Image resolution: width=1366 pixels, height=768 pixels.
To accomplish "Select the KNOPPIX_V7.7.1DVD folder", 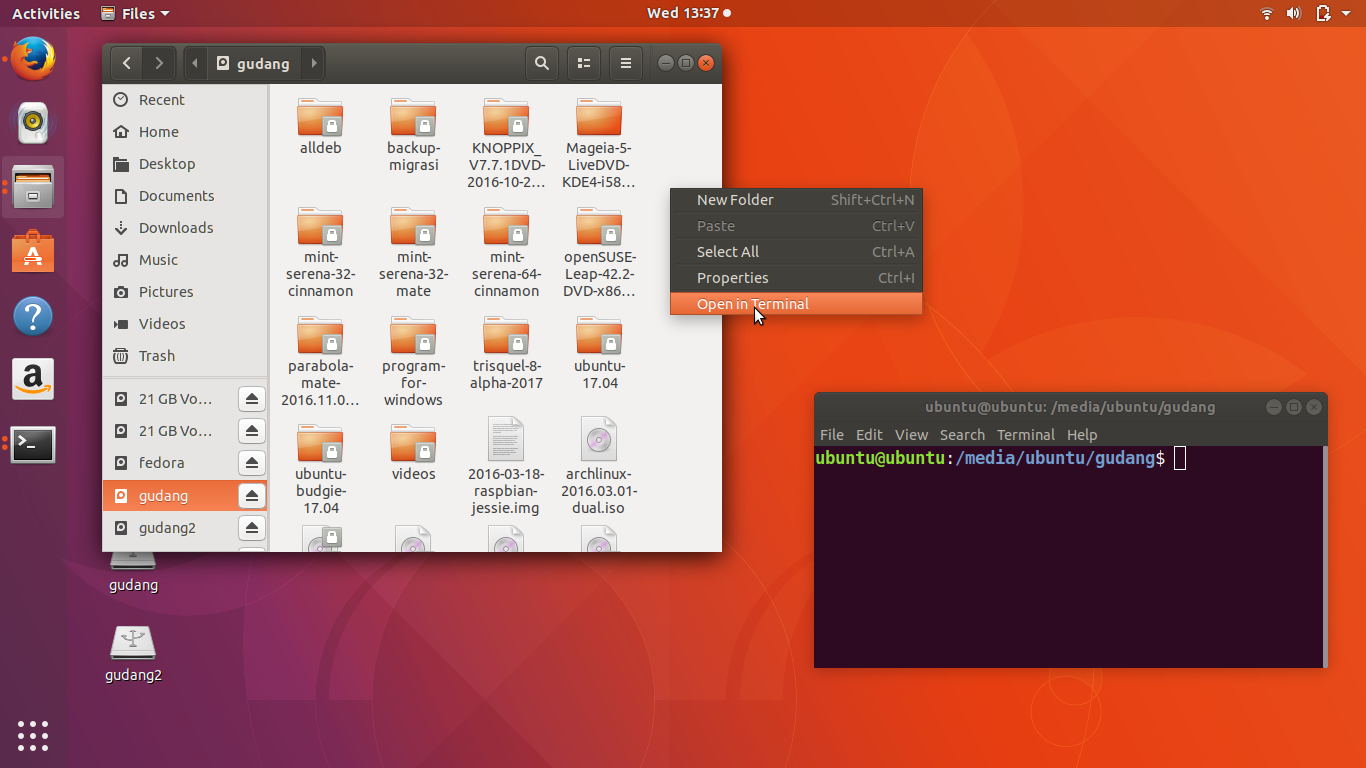I will tap(506, 144).
